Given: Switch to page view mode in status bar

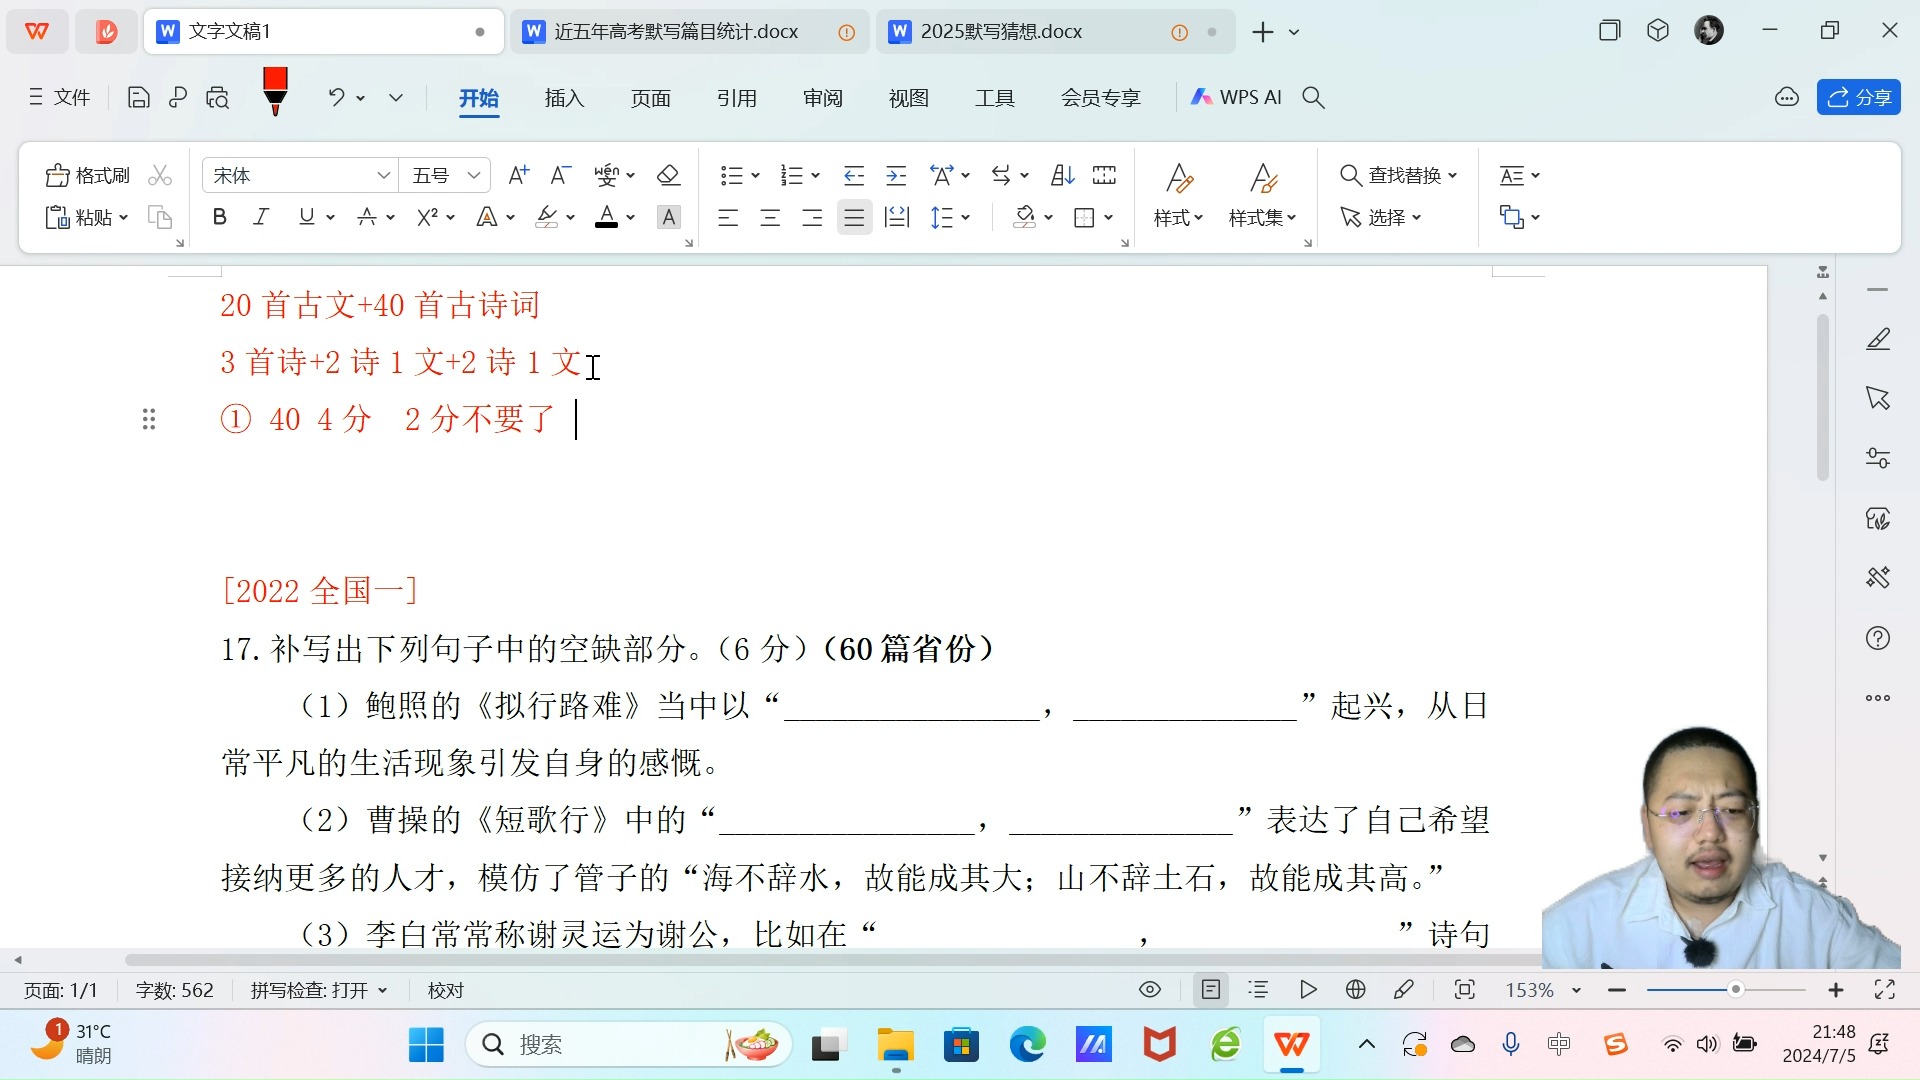Looking at the screenshot, I should pos(1211,990).
